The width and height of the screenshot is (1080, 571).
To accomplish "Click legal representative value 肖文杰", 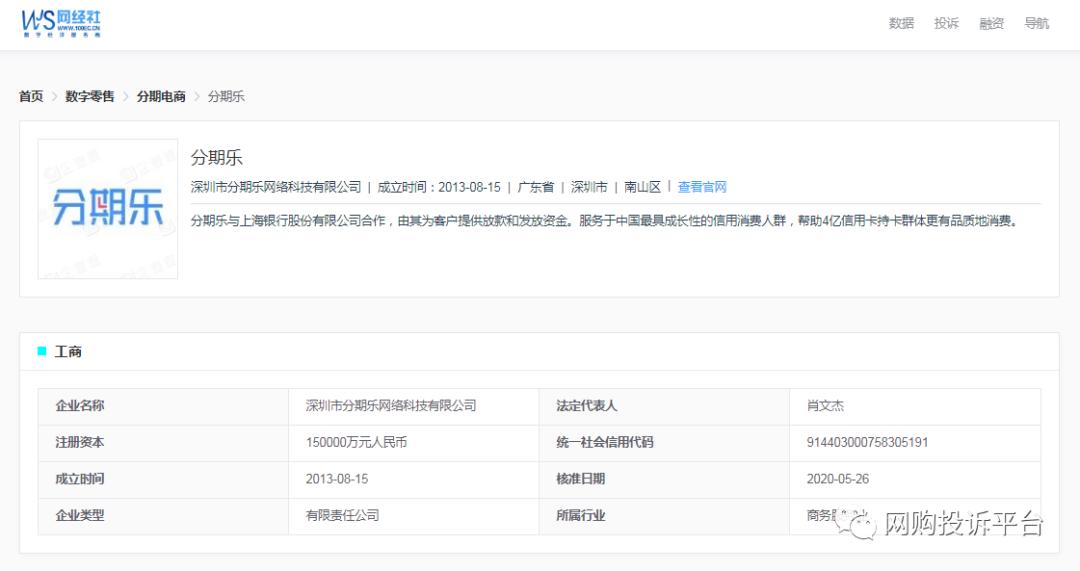I will tap(825, 406).
